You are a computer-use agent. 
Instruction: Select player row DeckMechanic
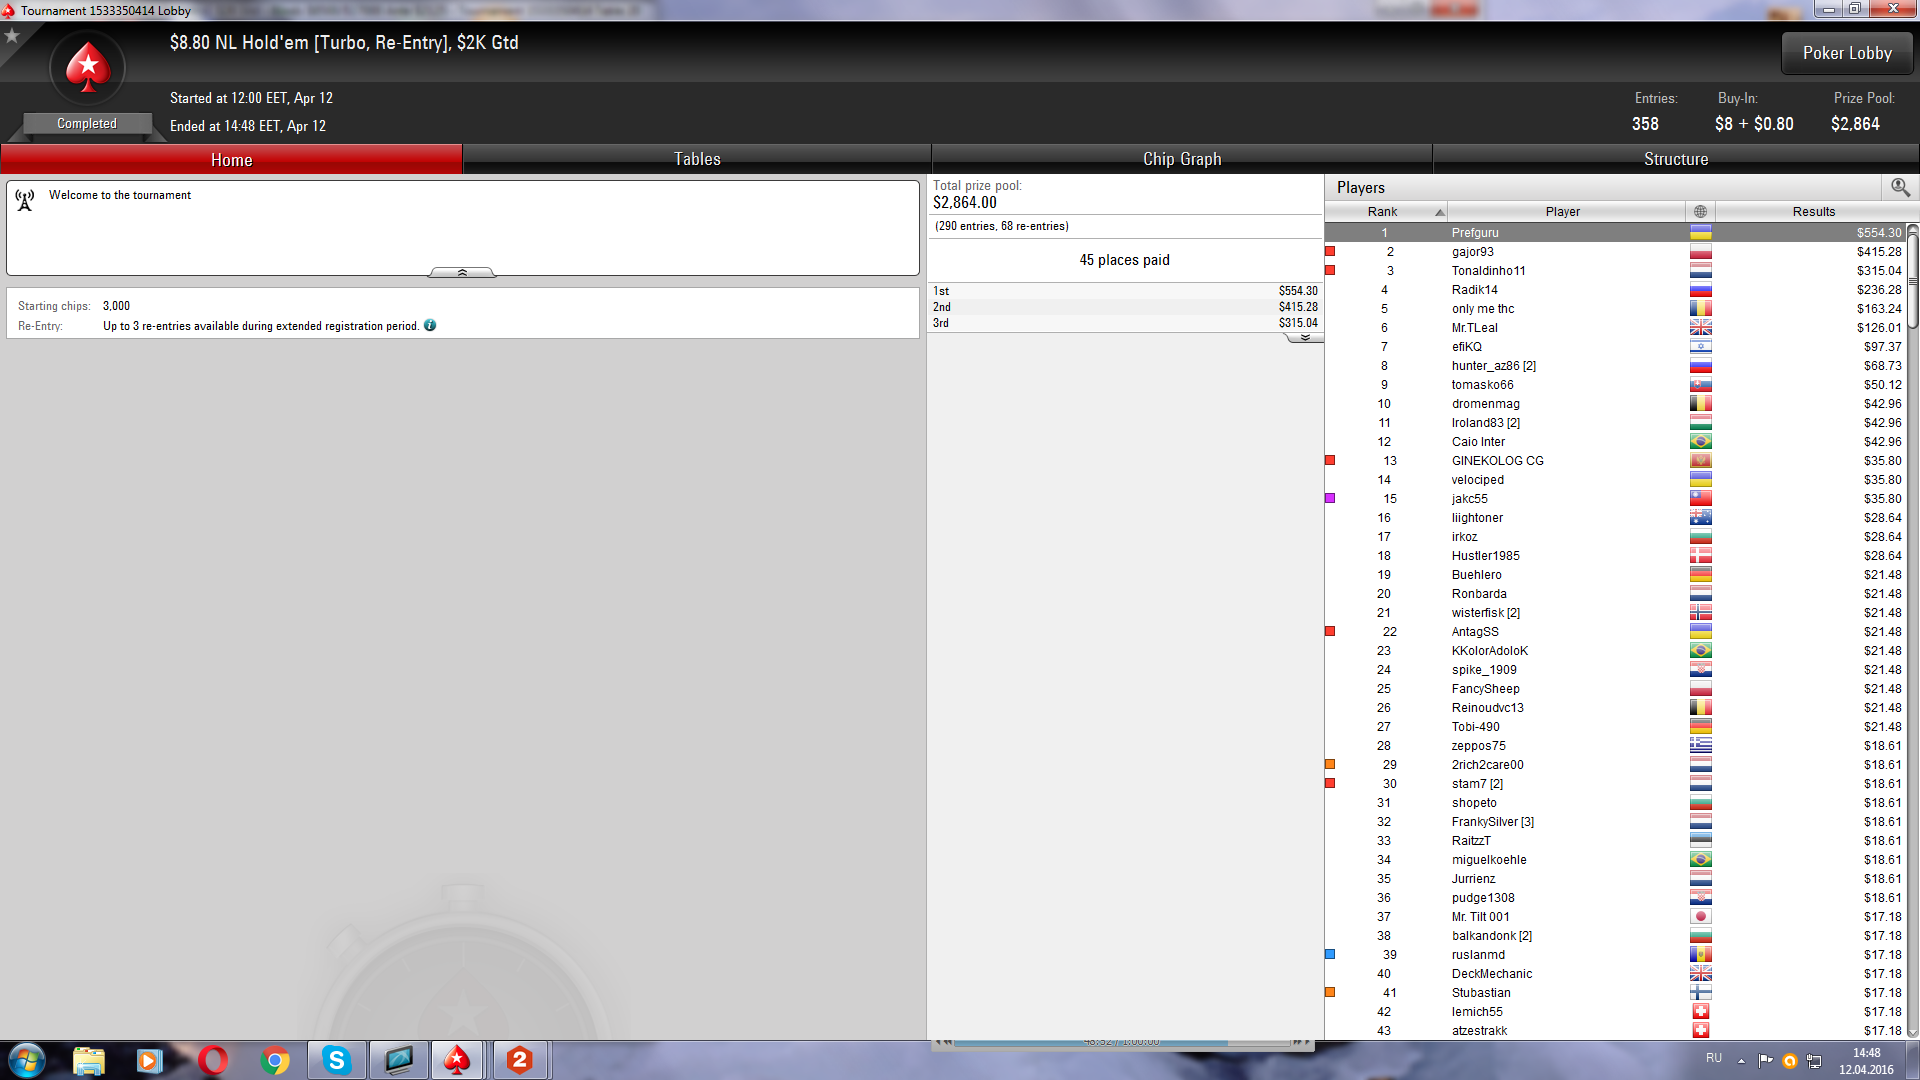1616,973
